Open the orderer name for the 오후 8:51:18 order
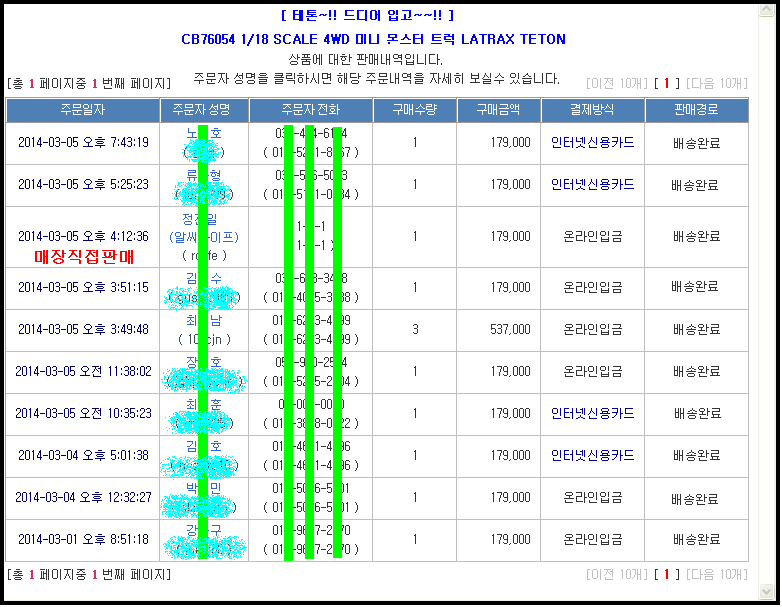The image size is (782, 607). coord(204,530)
